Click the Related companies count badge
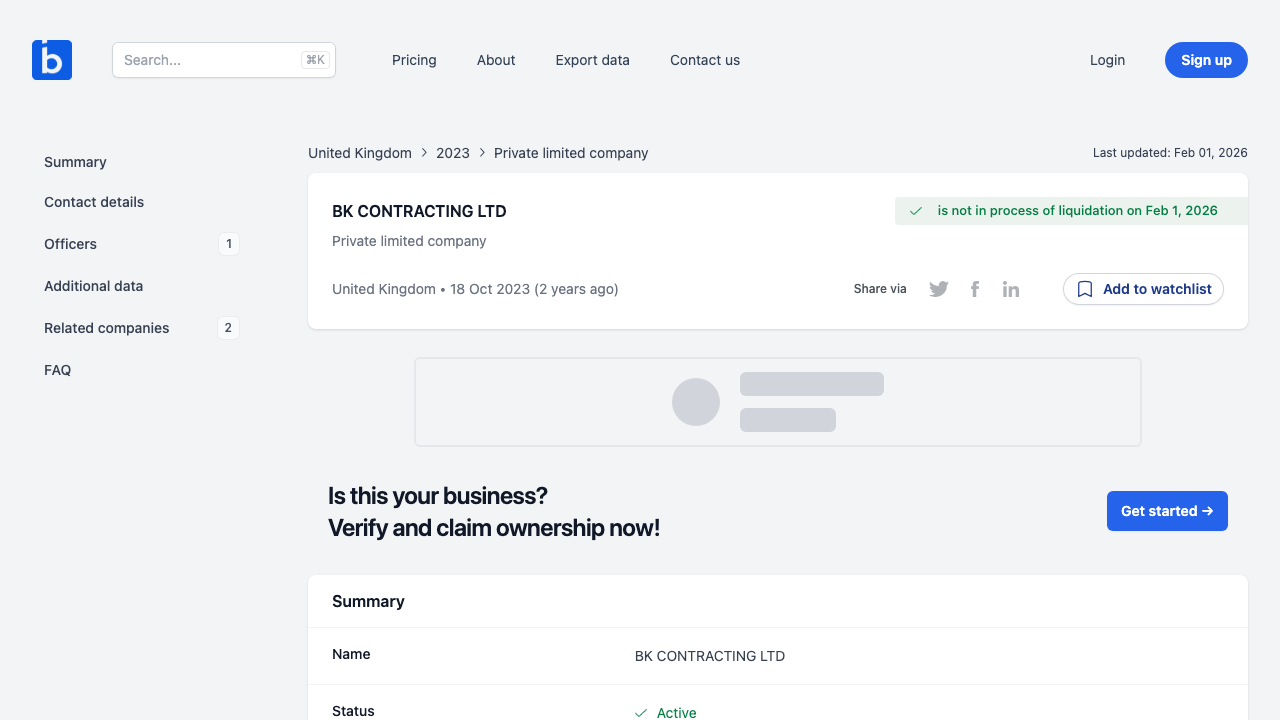This screenshot has height=720, width=1280. [x=228, y=328]
